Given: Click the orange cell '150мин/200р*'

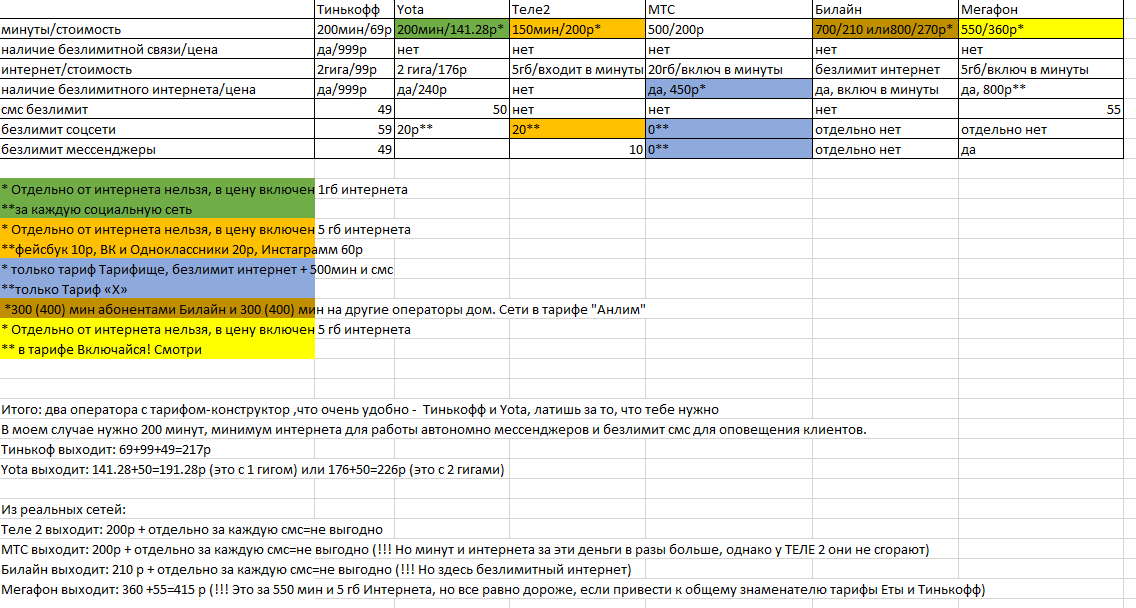Looking at the screenshot, I should (x=577, y=30).
